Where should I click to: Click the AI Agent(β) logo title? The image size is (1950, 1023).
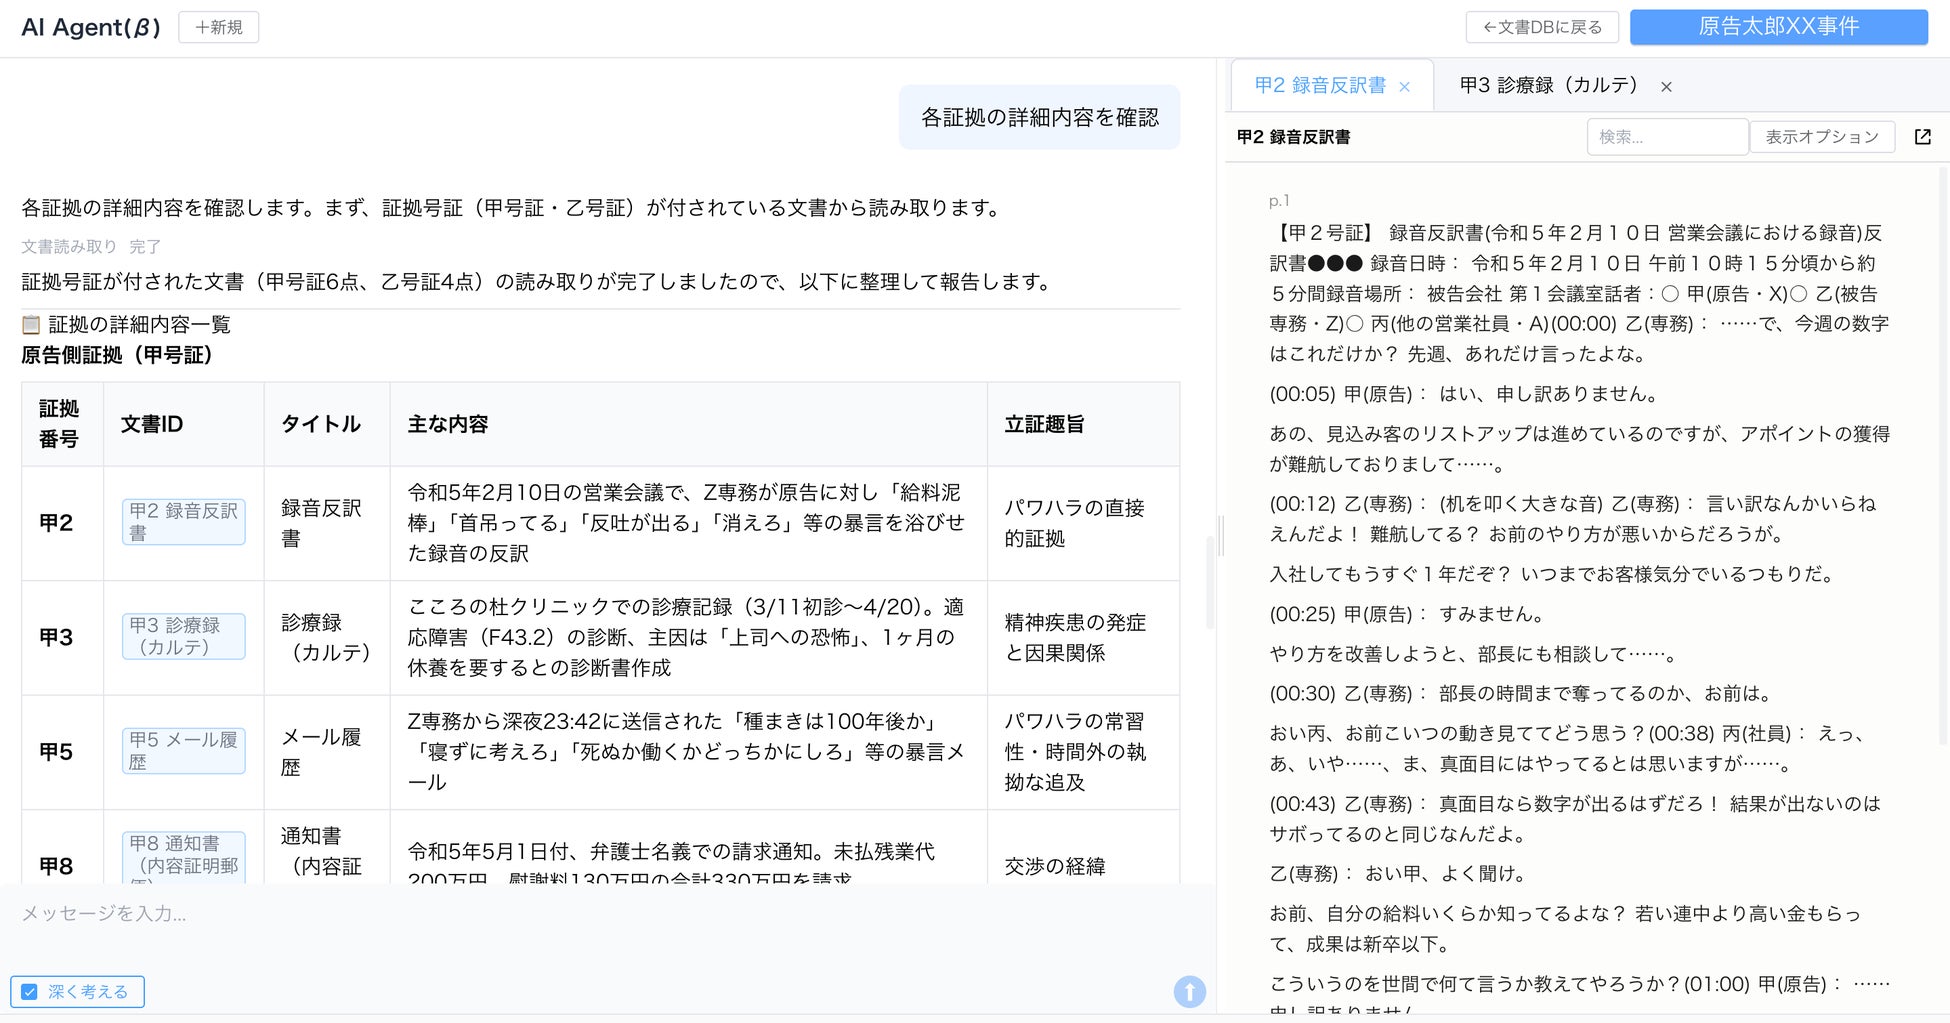point(91,27)
